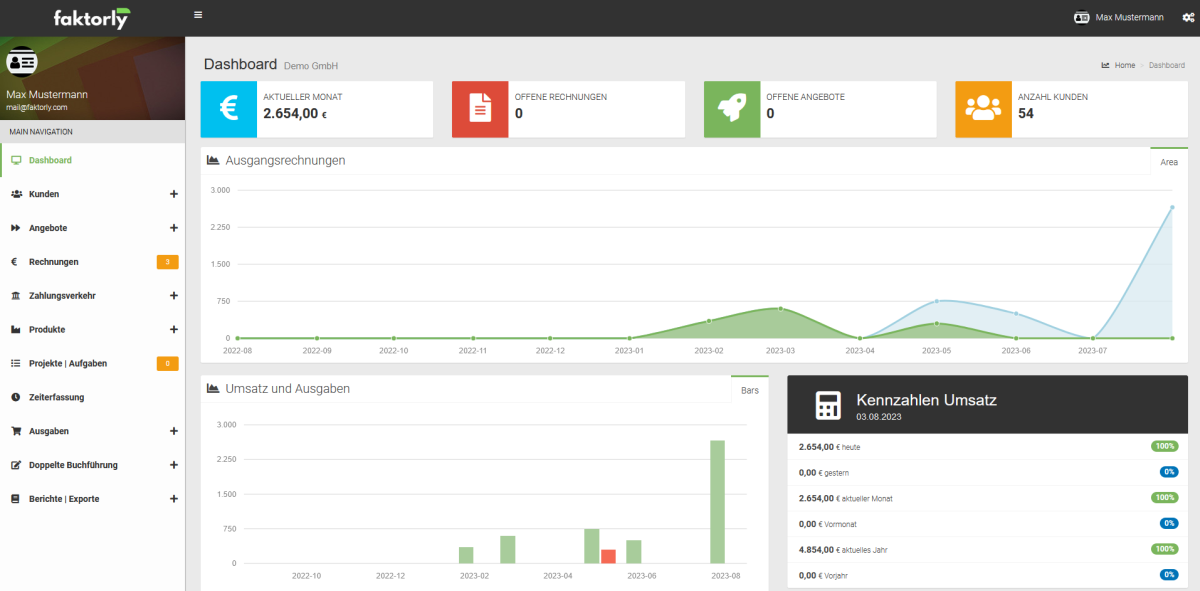Screen dimensions: 1200x591
Task: Toggle the sidebar with the hamburger icon
Action: (x=198, y=16)
